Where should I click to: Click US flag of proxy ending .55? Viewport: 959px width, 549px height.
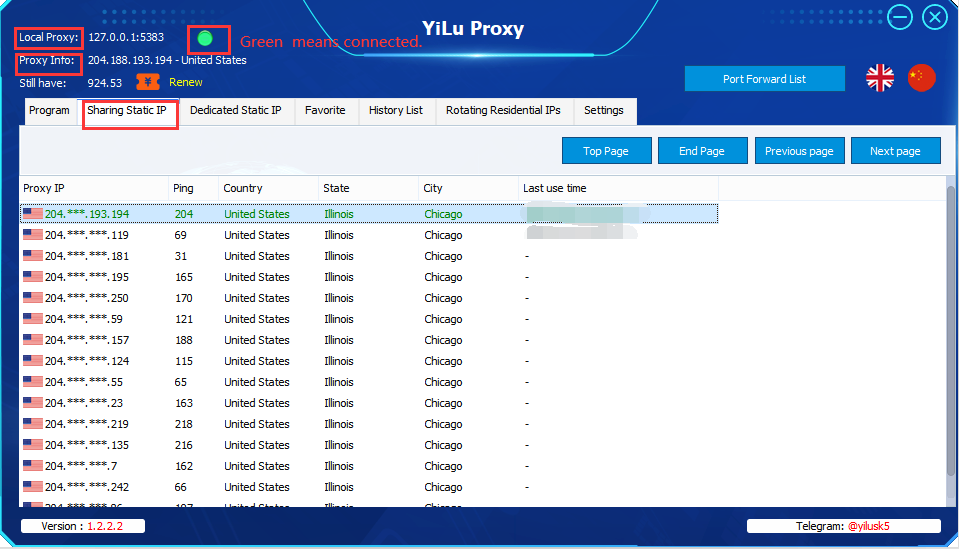[32, 381]
